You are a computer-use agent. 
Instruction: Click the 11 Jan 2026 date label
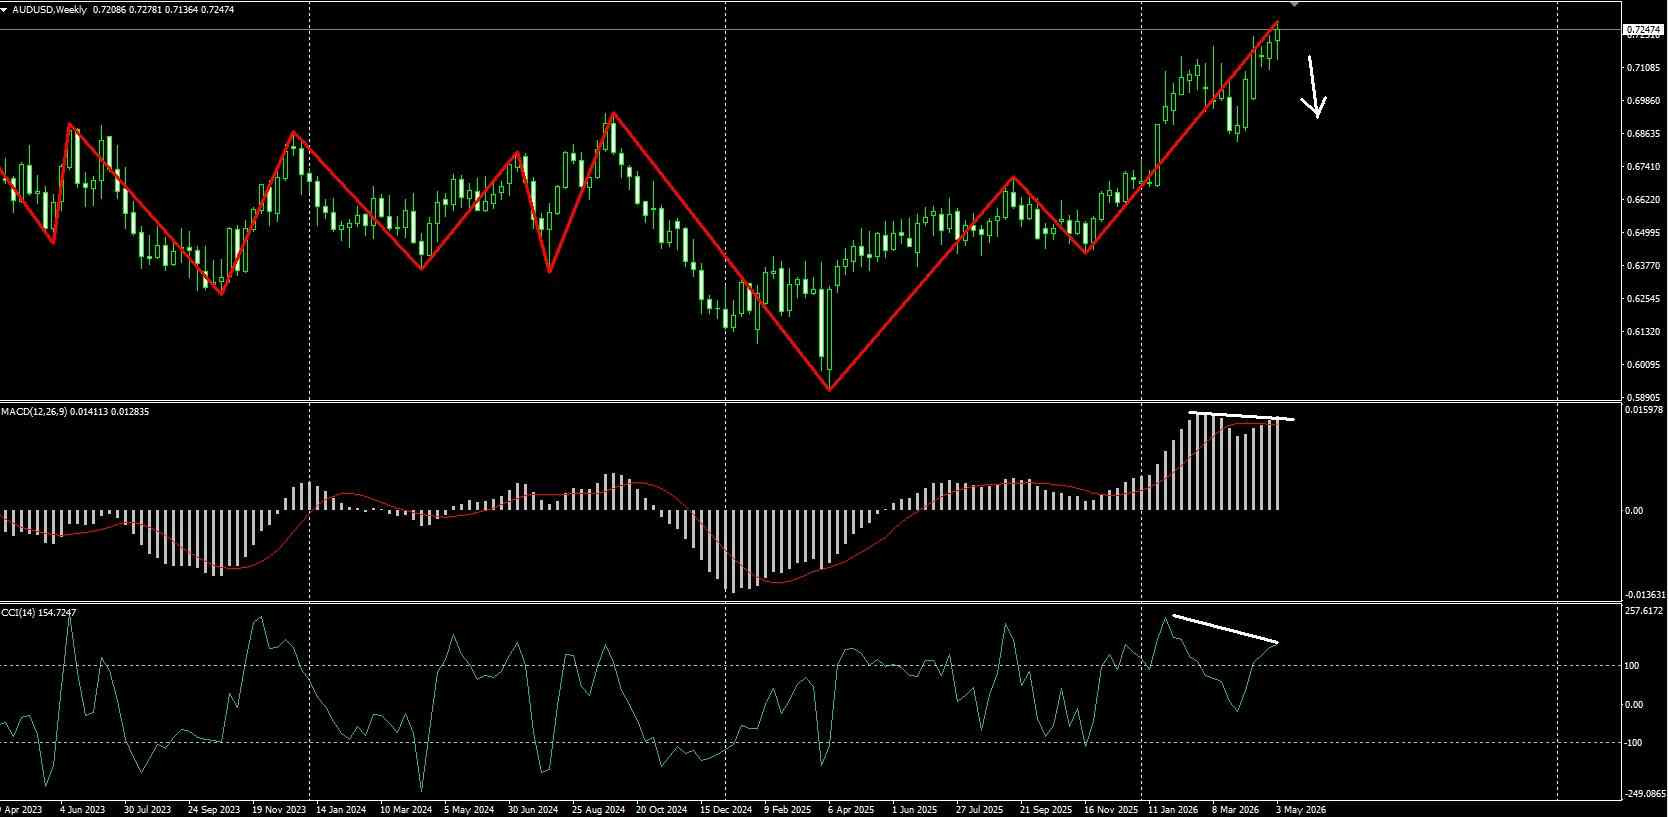click(1173, 810)
